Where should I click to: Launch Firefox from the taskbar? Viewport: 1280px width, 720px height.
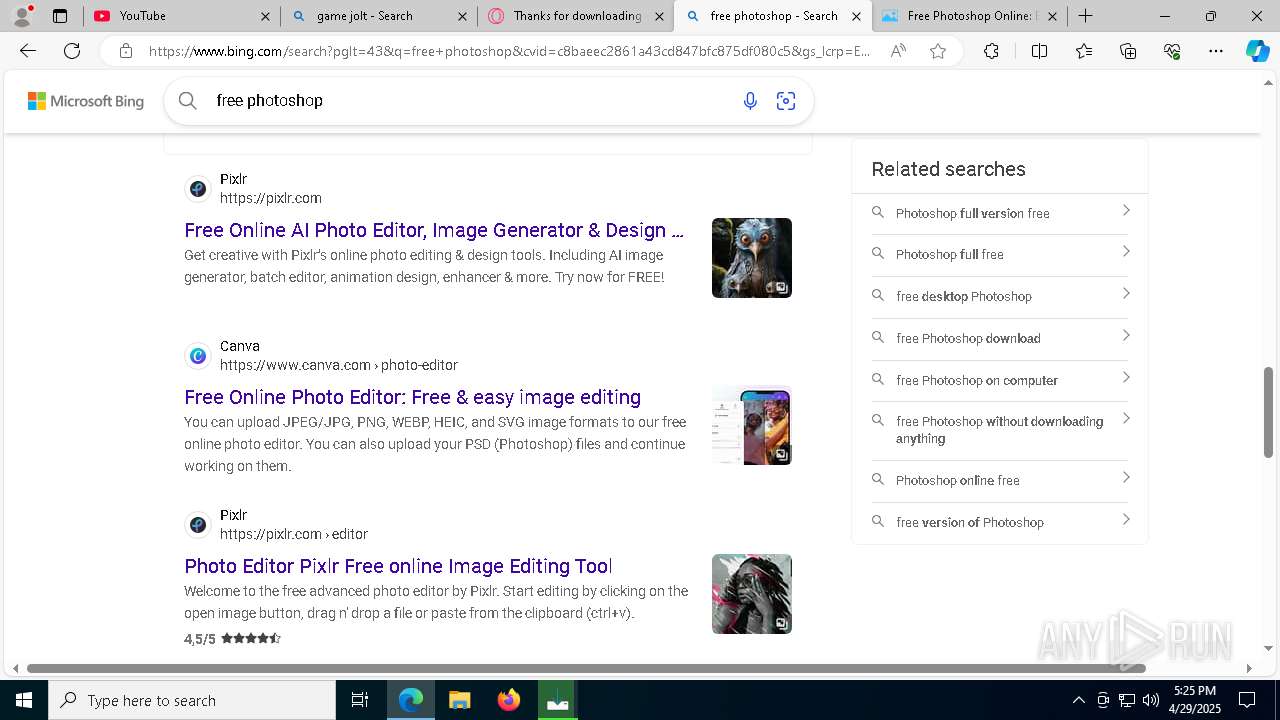point(509,700)
